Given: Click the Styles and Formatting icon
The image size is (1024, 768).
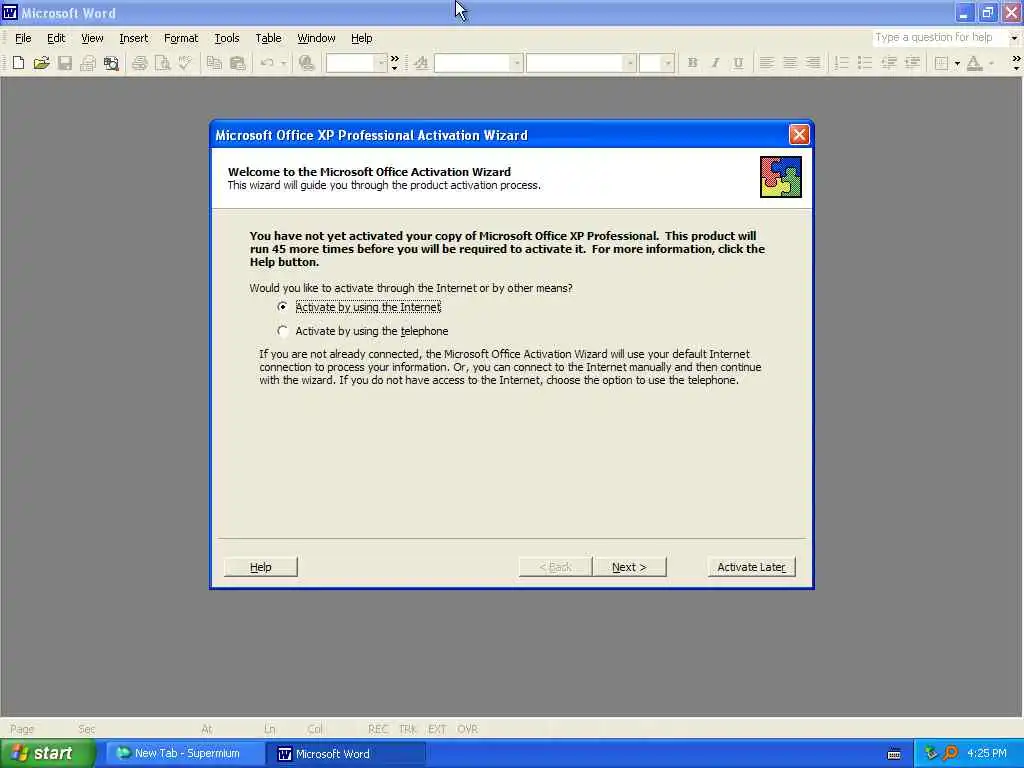Looking at the screenshot, I should click(421, 63).
